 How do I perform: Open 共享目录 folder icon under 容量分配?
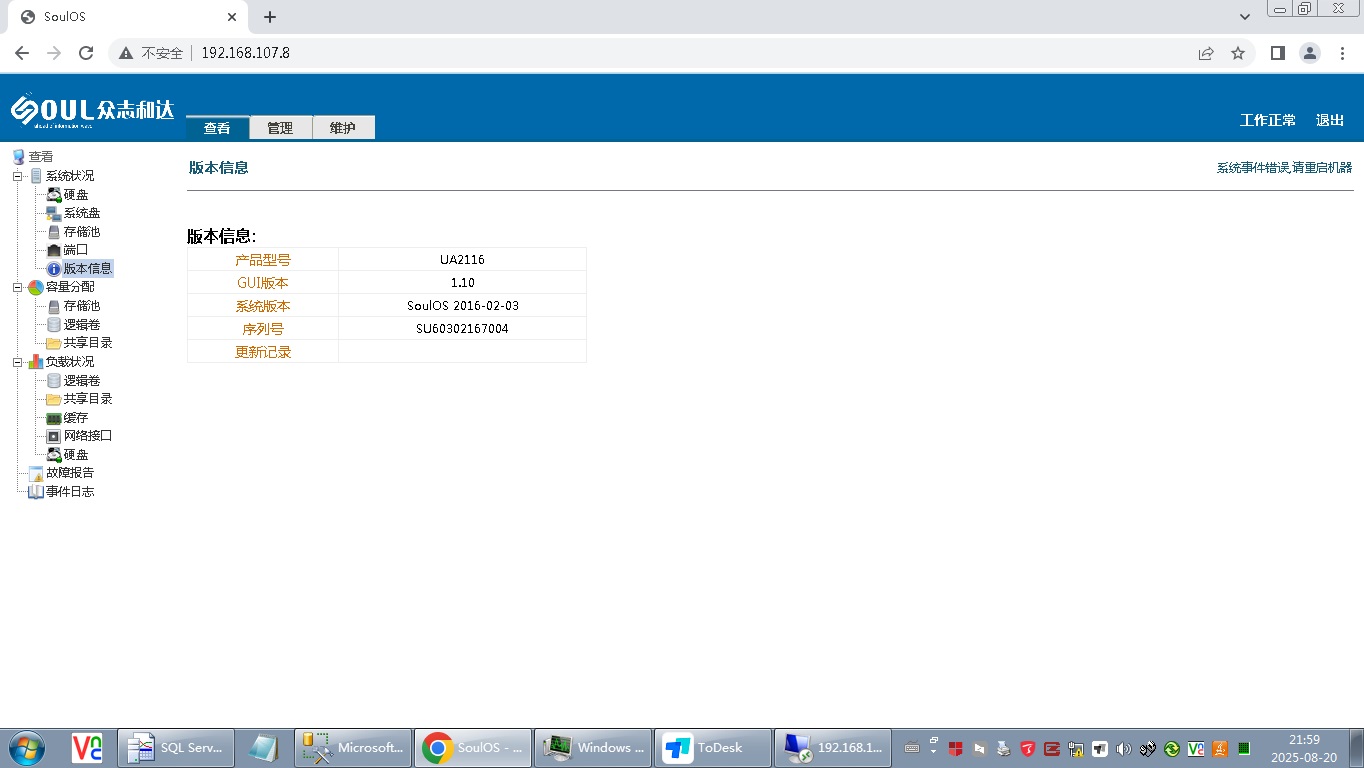pos(54,343)
